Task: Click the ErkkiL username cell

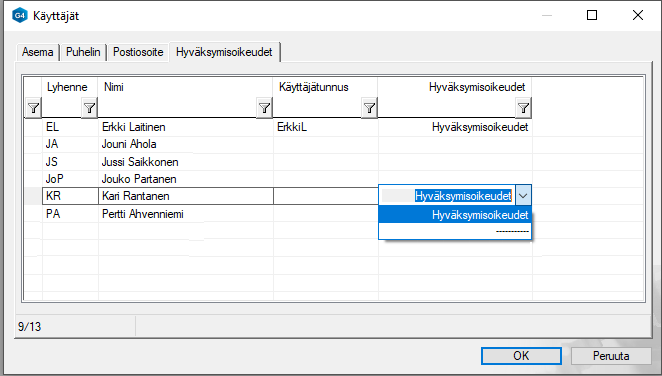Action: click(x=326, y=127)
